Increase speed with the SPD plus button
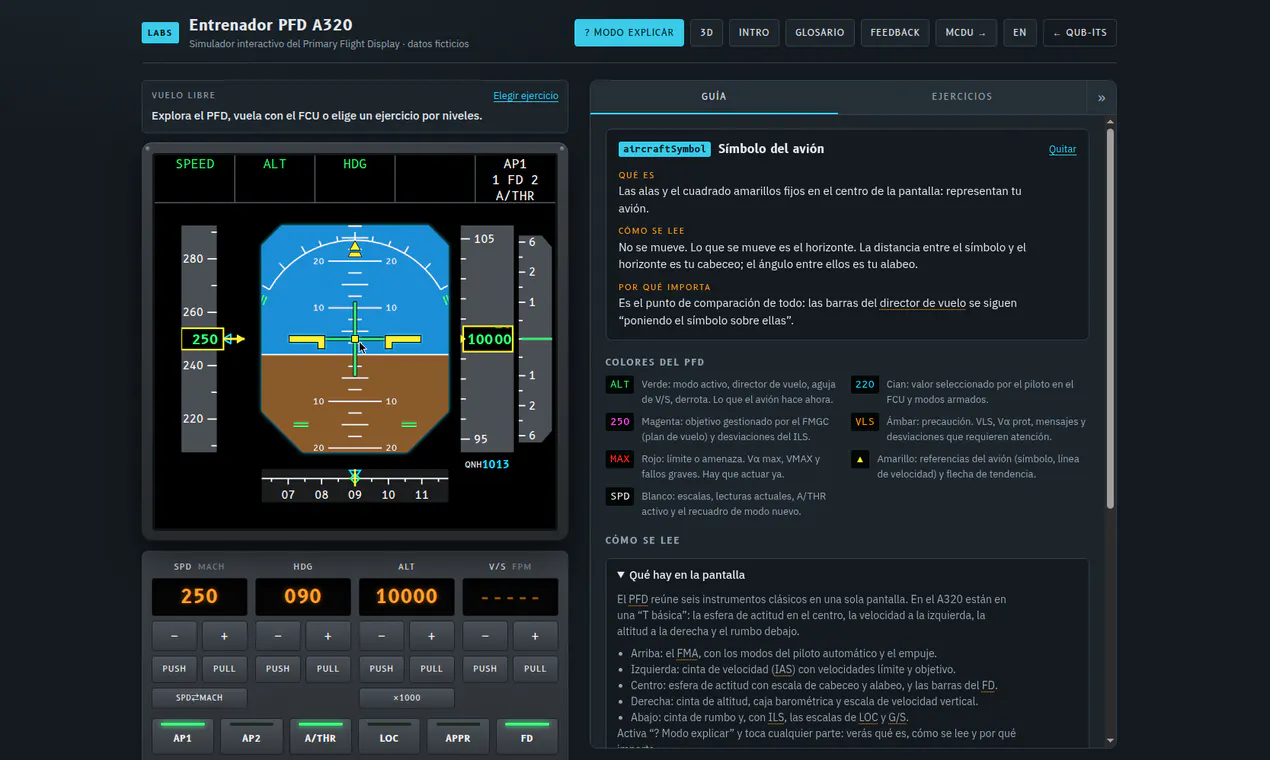 (224, 636)
